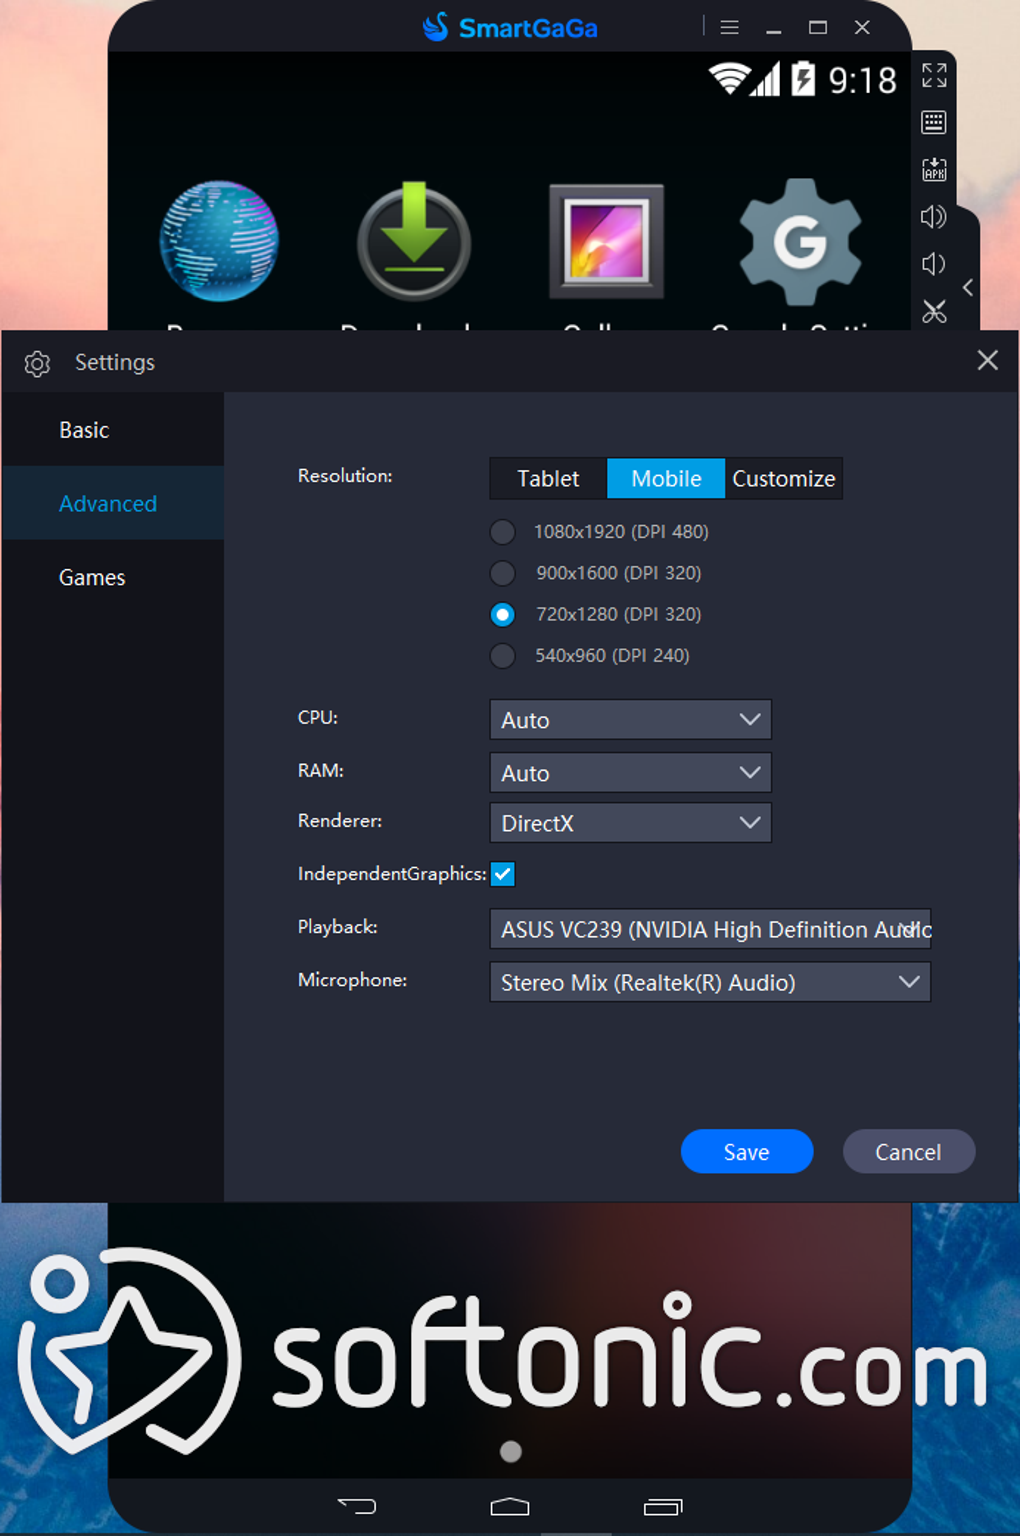Click the Wi-Fi status icon
This screenshot has height=1536, width=1020.
[x=729, y=78]
